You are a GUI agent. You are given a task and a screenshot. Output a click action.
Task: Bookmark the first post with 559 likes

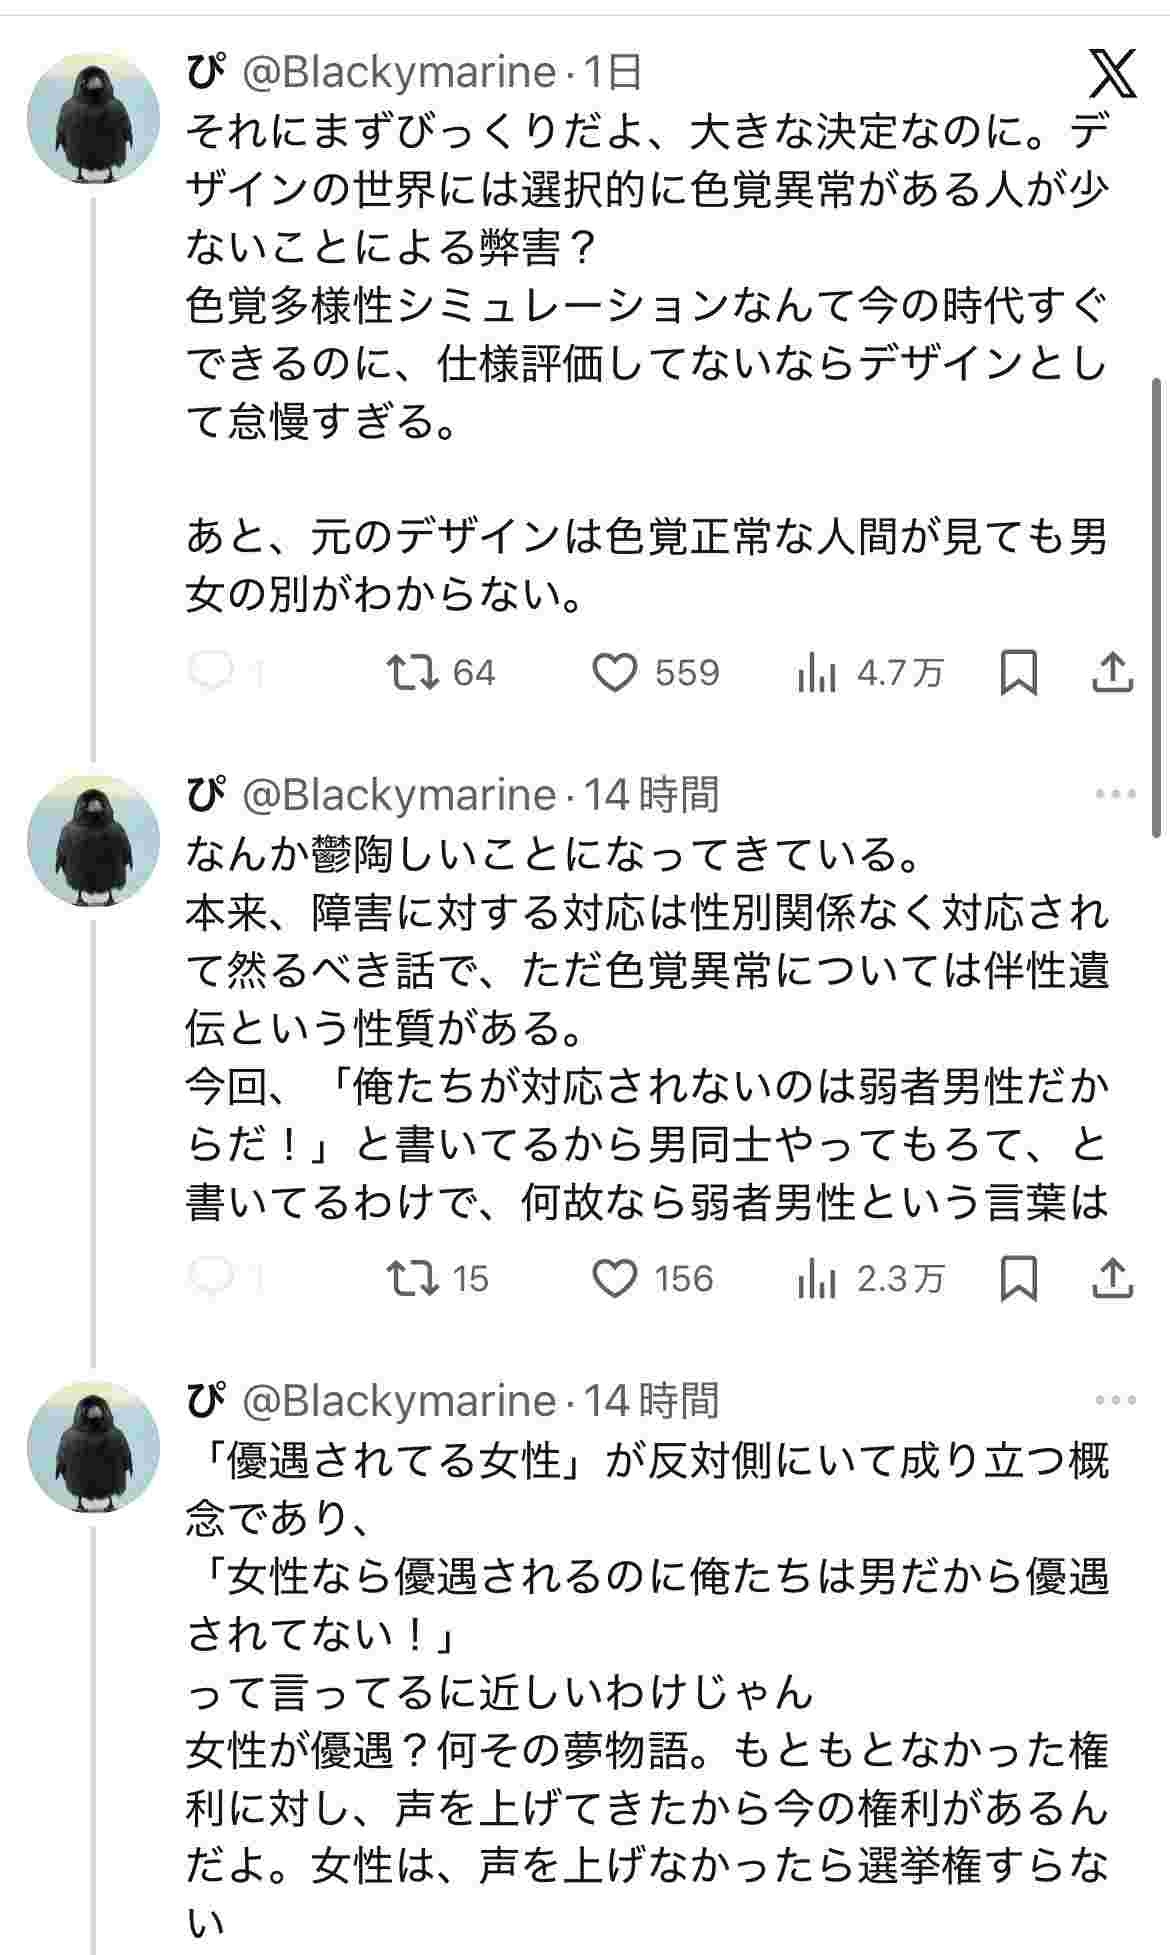point(1018,672)
